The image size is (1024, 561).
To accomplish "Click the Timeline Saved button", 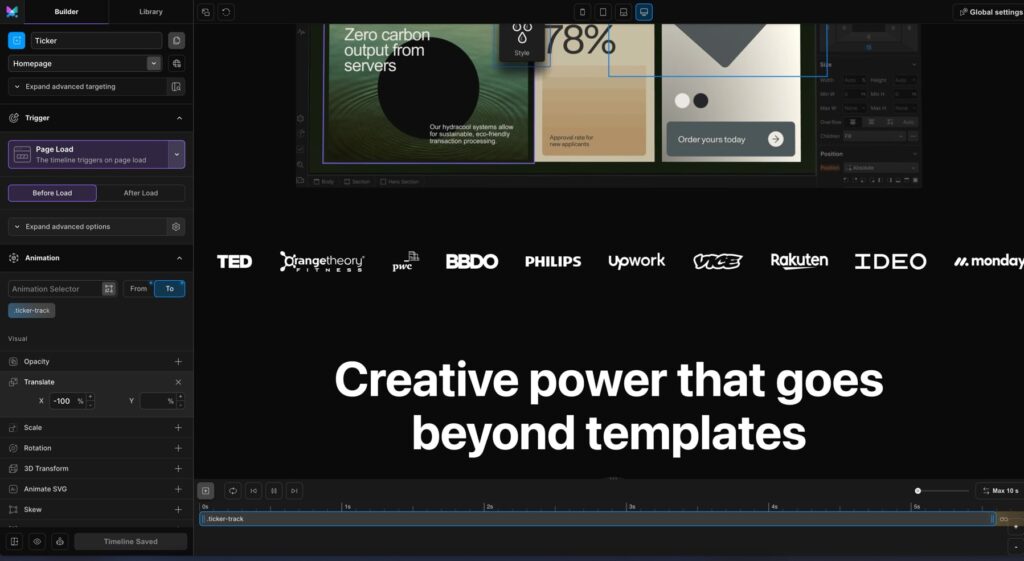I will [x=131, y=541].
